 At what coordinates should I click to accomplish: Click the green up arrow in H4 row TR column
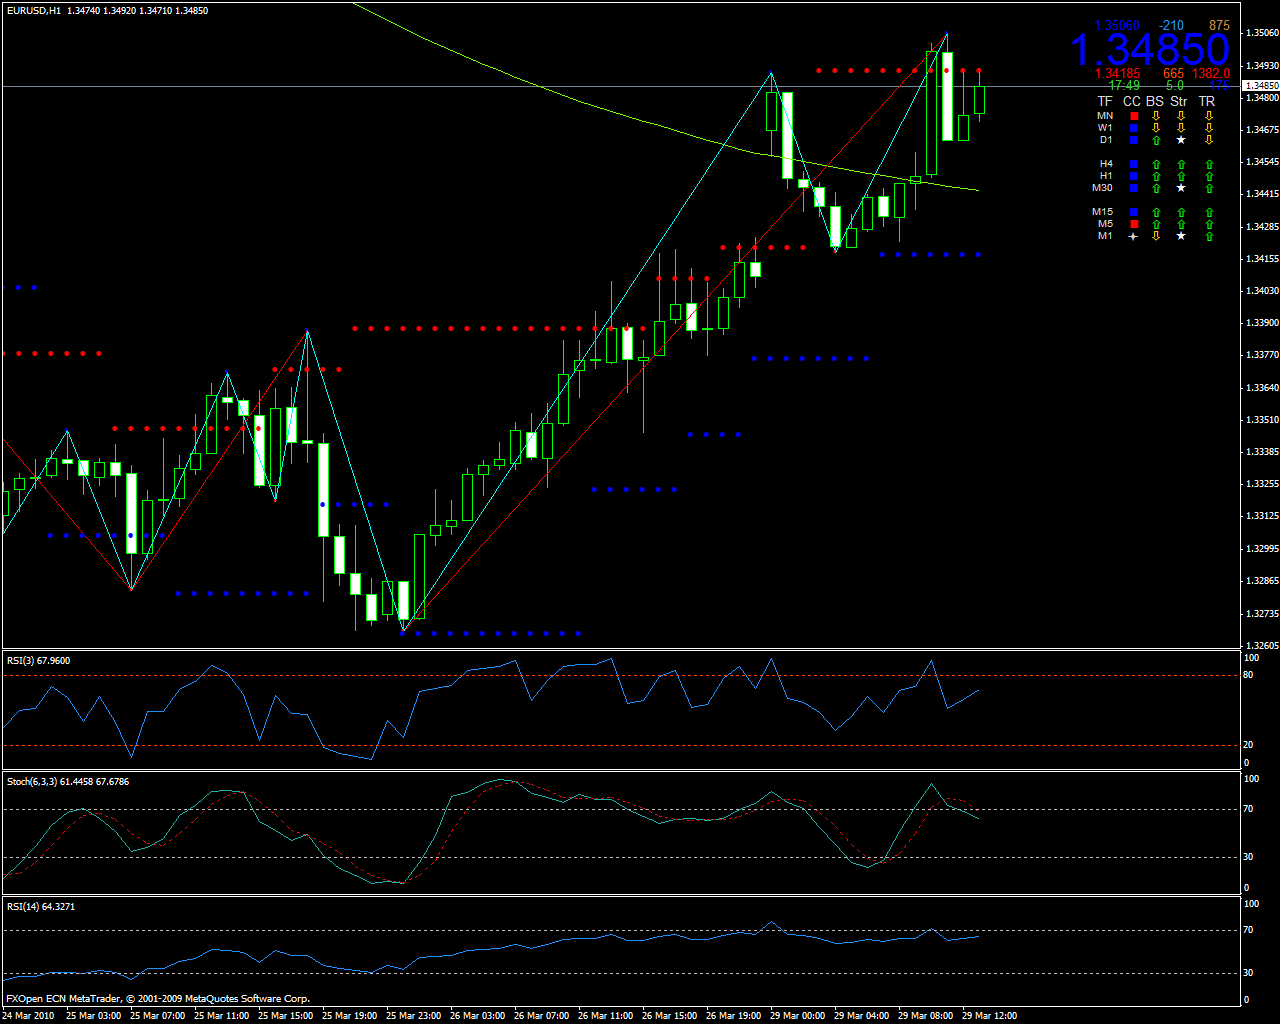click(x=1208, y=164)
